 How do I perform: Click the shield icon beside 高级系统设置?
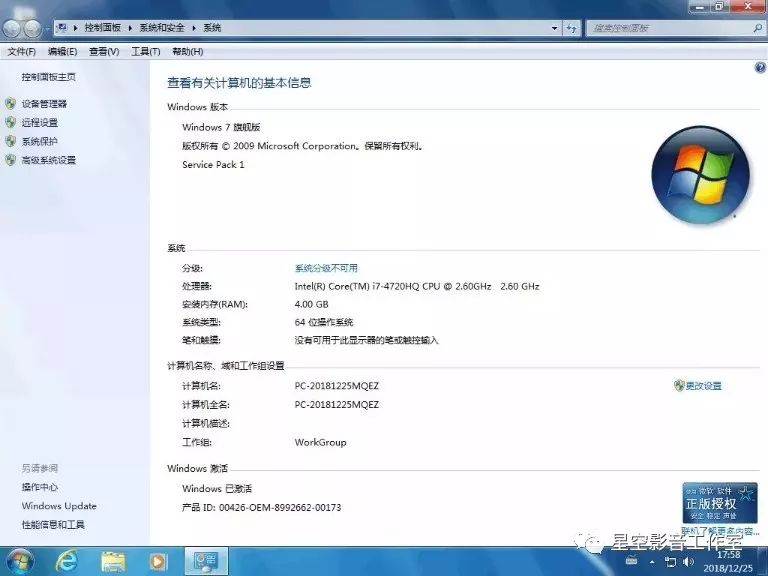tap(11, 160)
